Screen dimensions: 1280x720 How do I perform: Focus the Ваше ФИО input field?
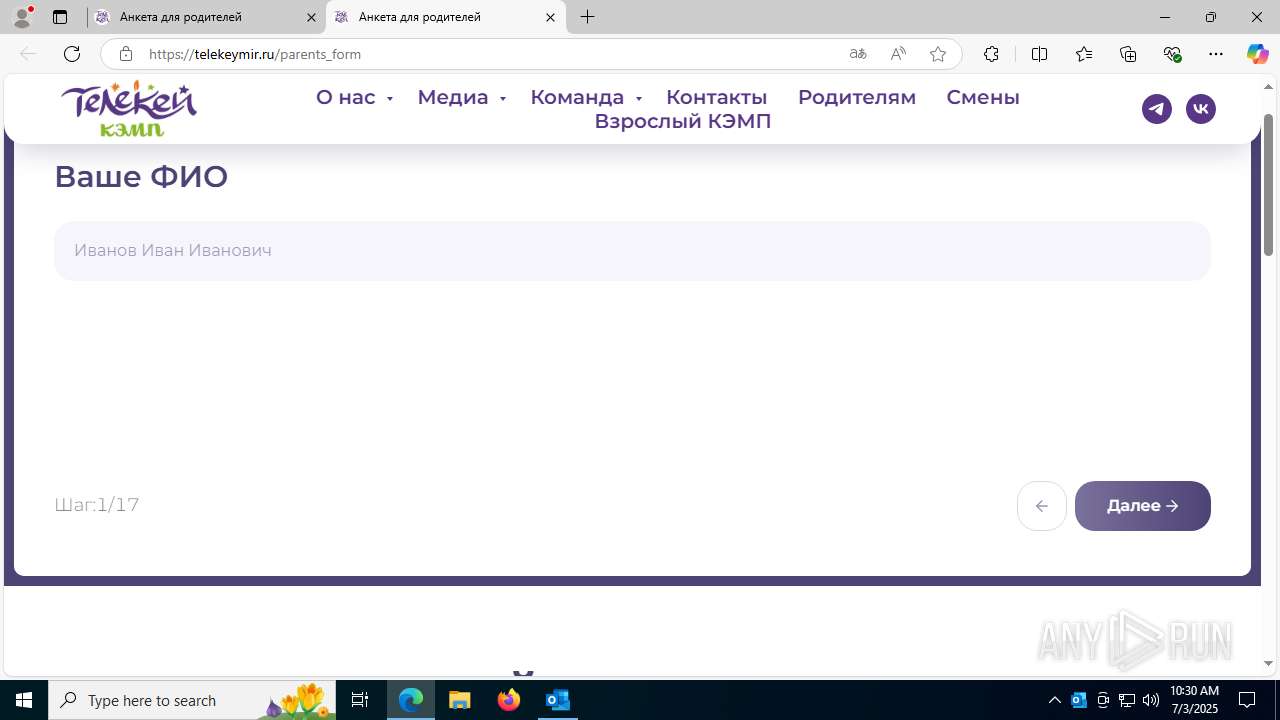pyautogui.click(x=632, y=251)
